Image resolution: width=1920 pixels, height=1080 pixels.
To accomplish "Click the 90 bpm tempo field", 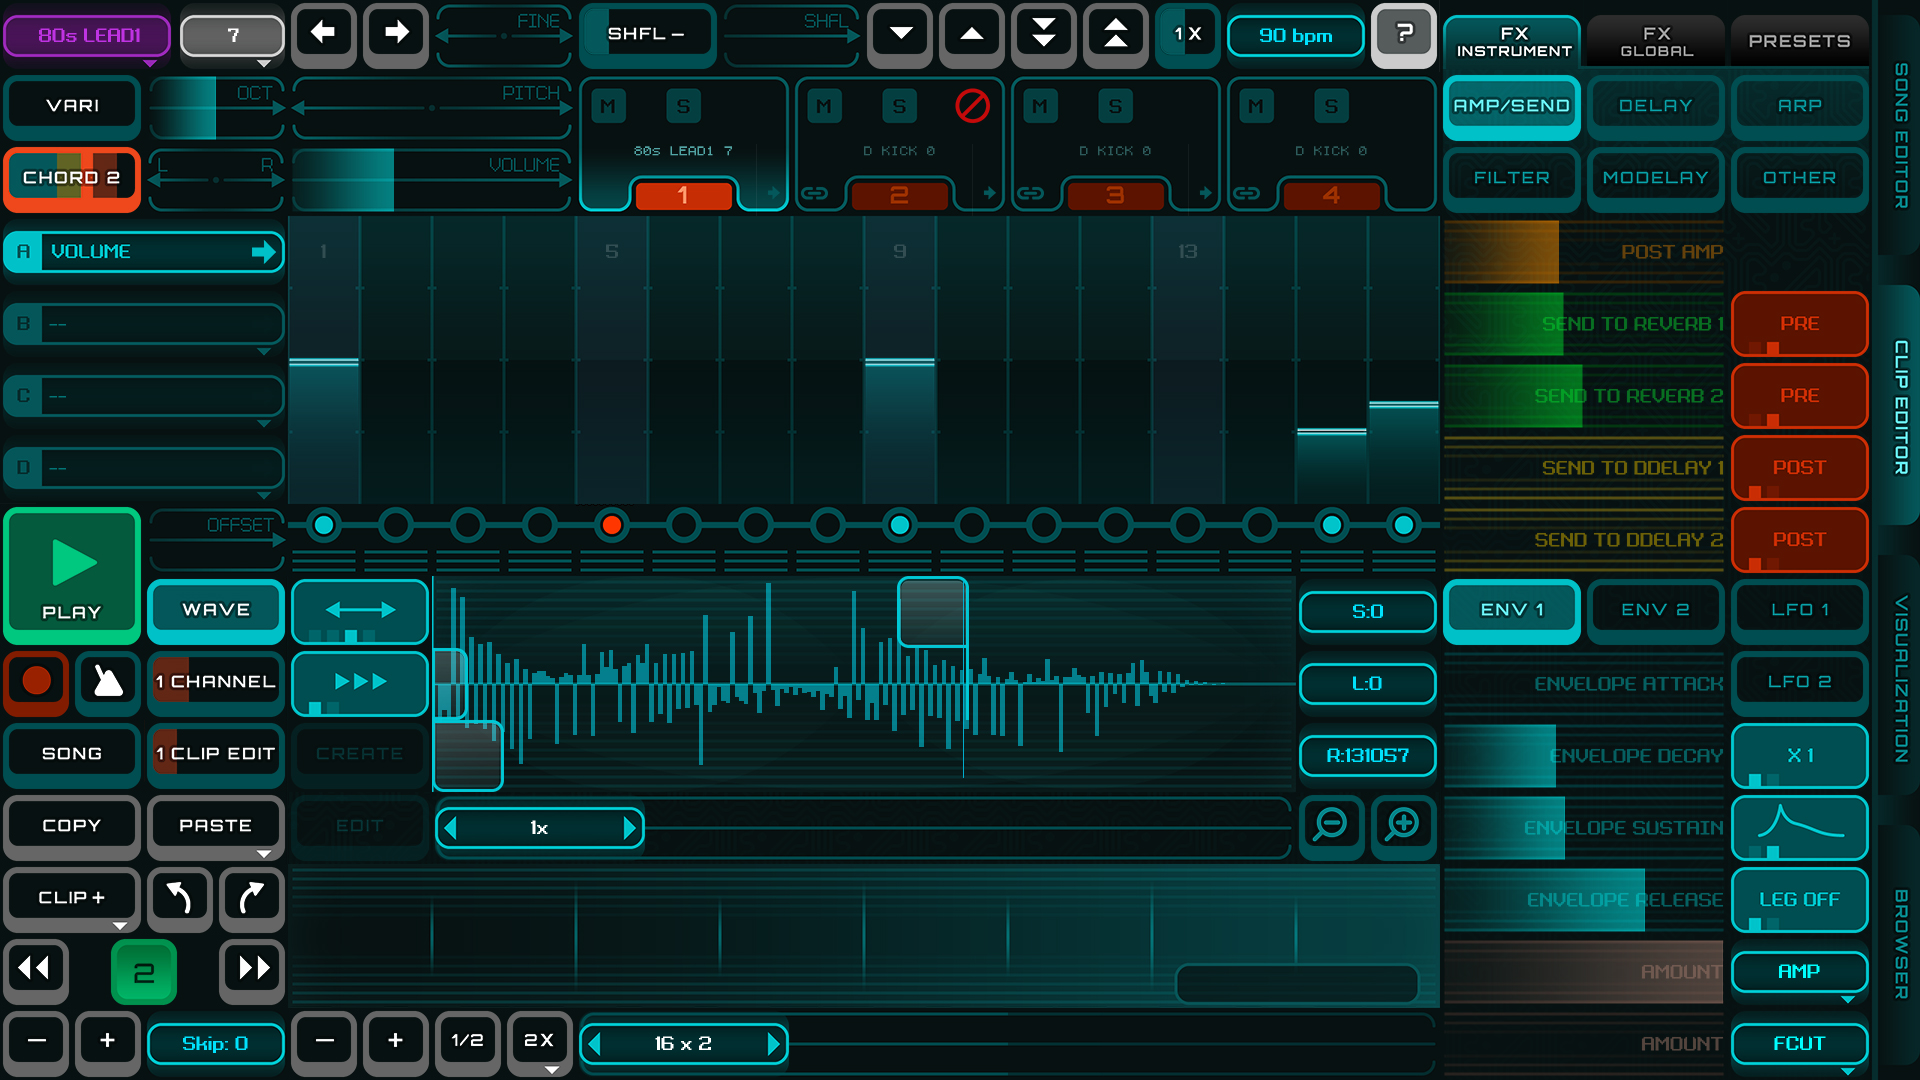I will pos(1295,36).
